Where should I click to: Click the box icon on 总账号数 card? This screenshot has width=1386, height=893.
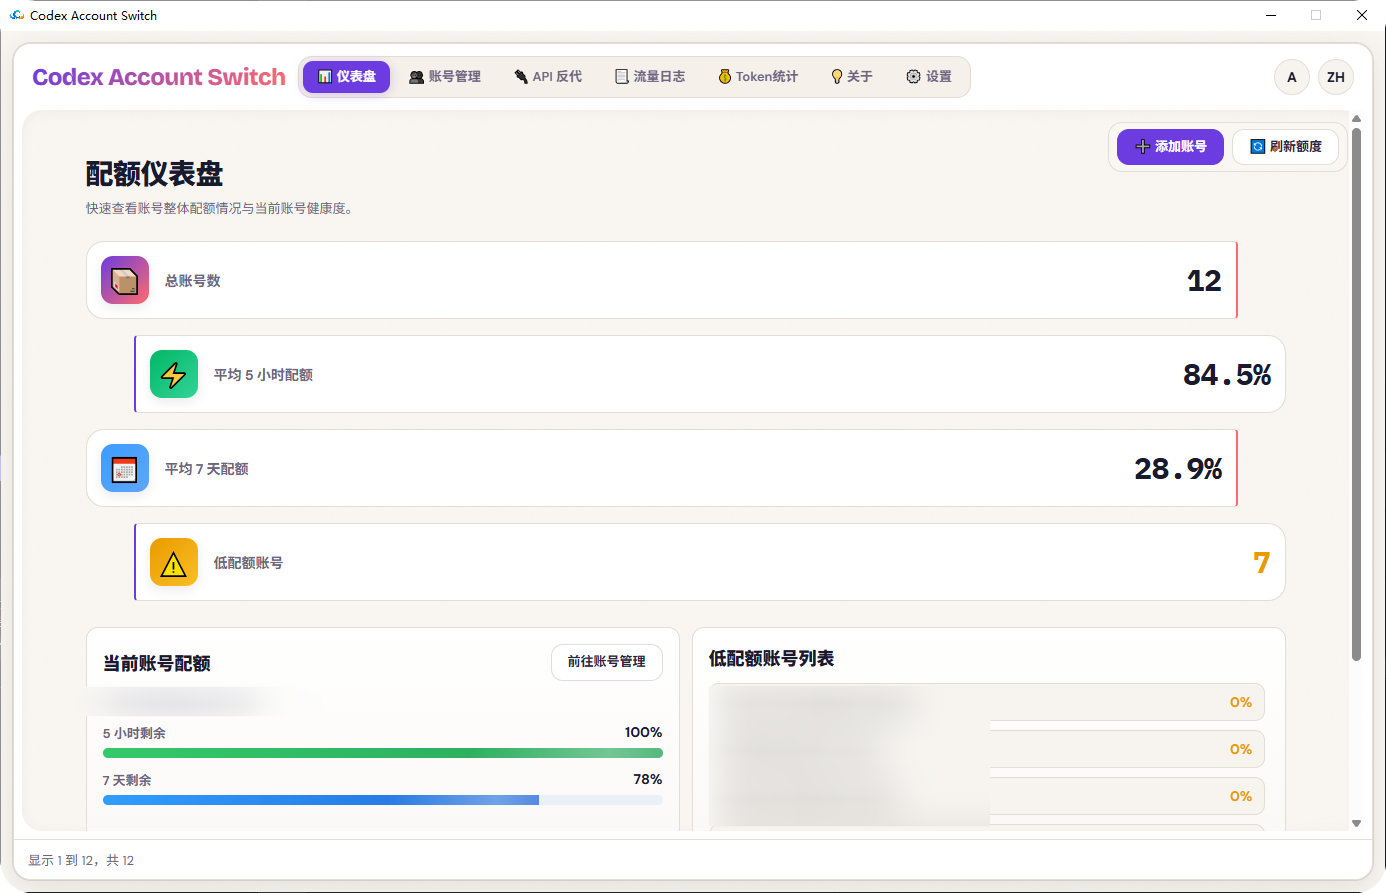tap(125, 280)
